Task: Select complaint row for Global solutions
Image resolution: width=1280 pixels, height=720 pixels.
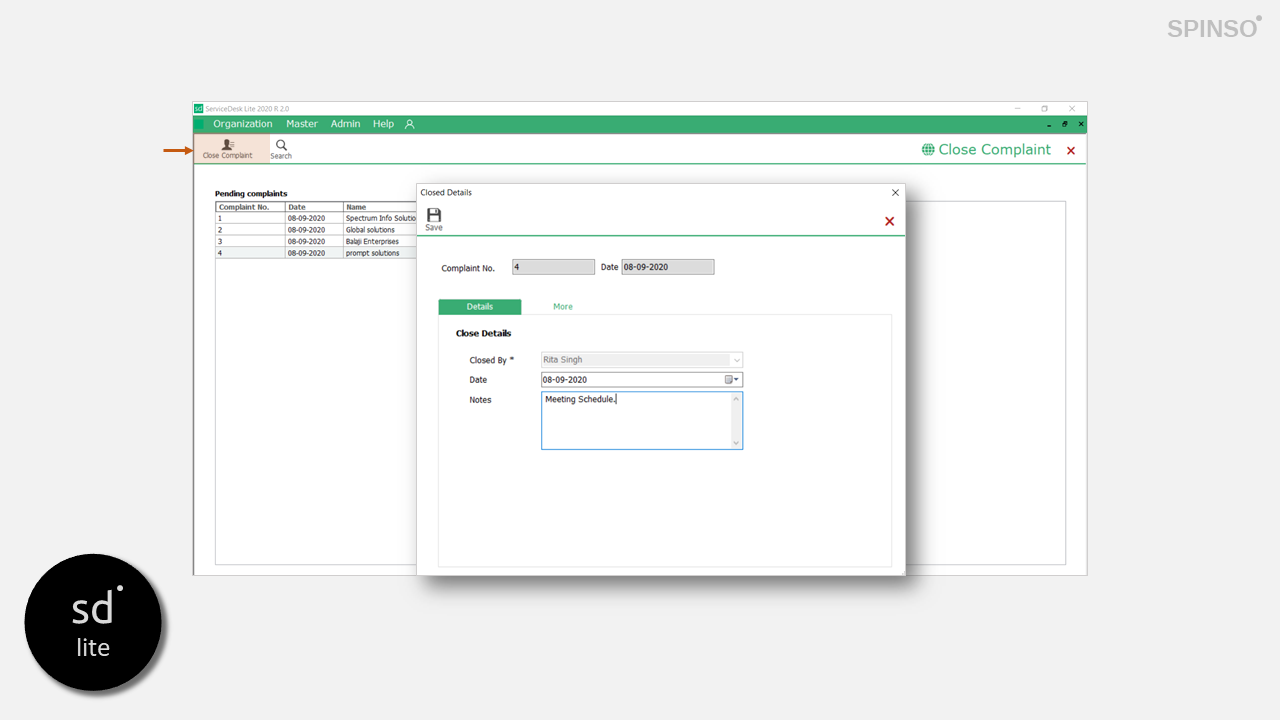Action: click(x=370, y=230)
